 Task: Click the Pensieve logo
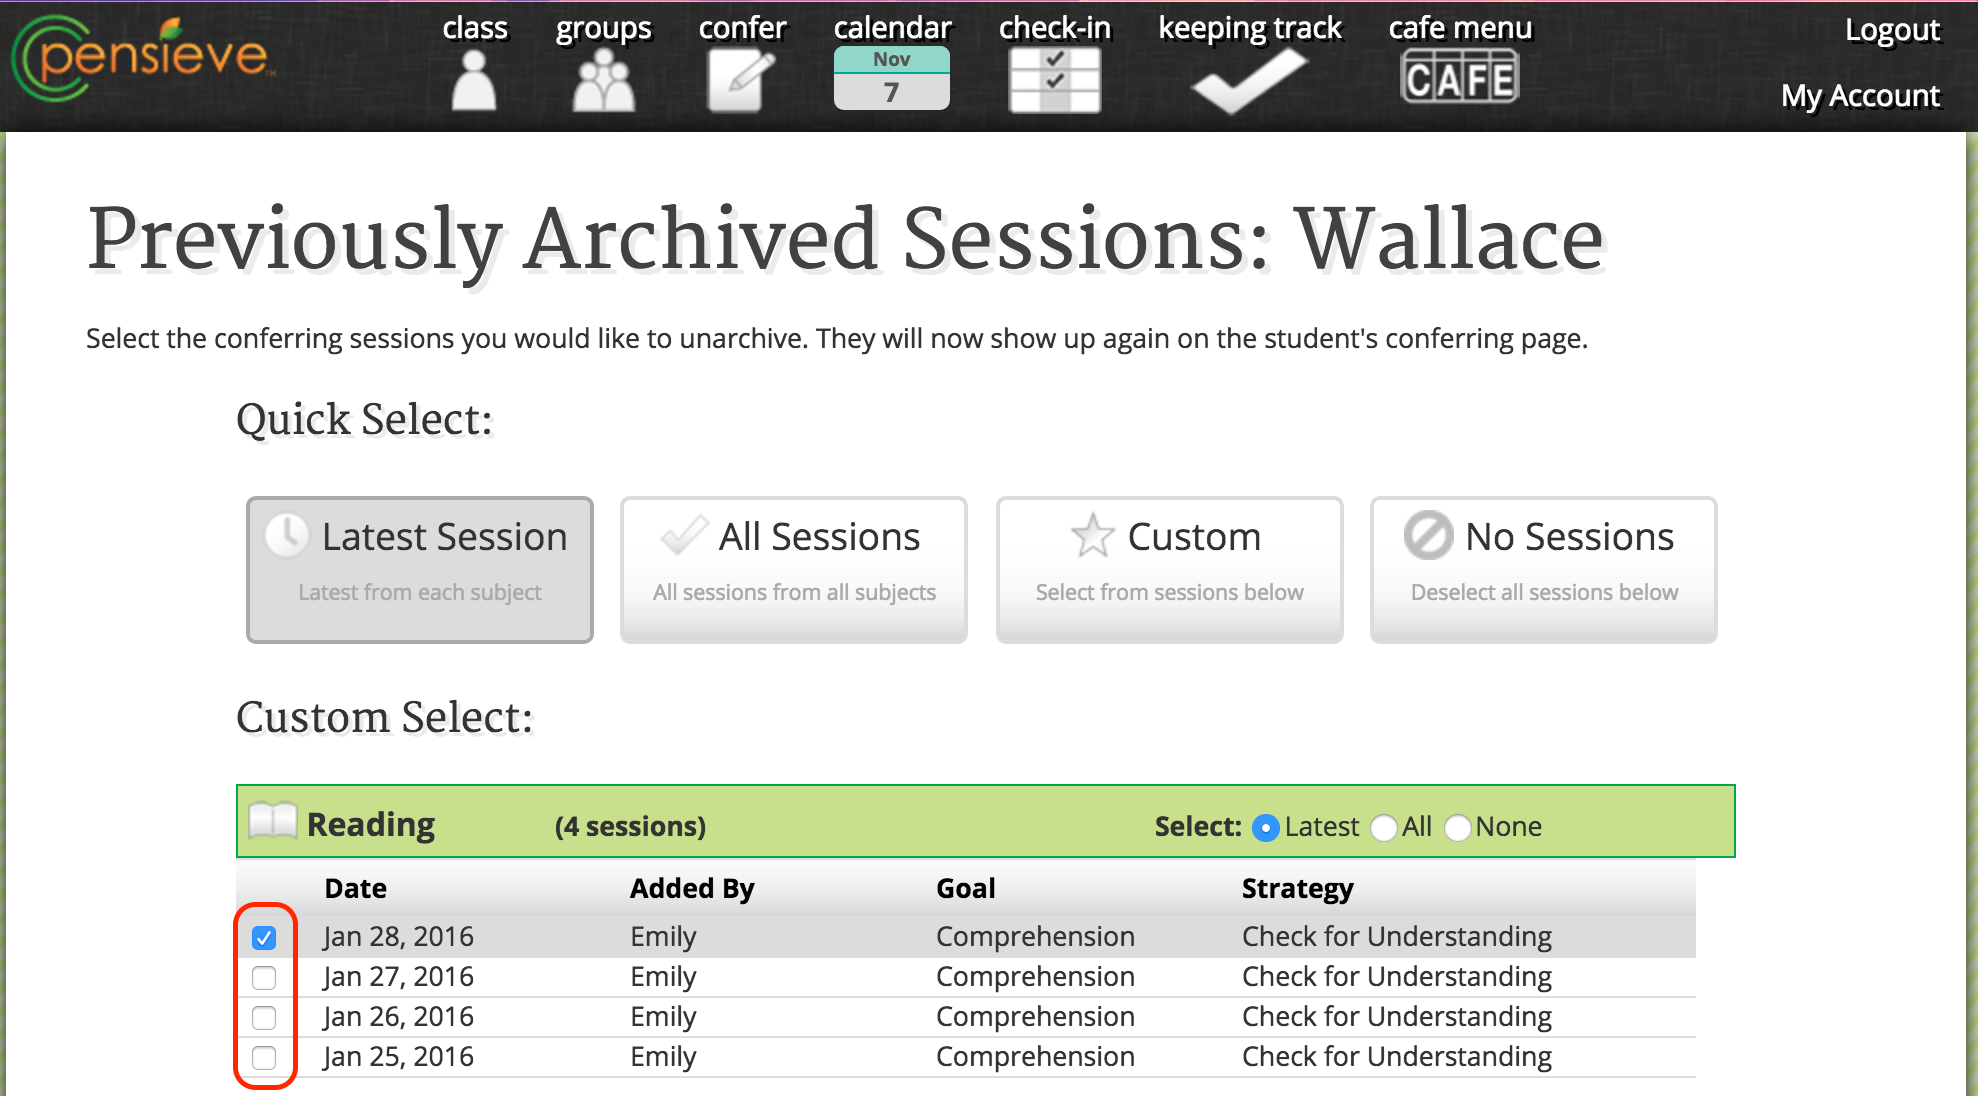tap(142, 58)
